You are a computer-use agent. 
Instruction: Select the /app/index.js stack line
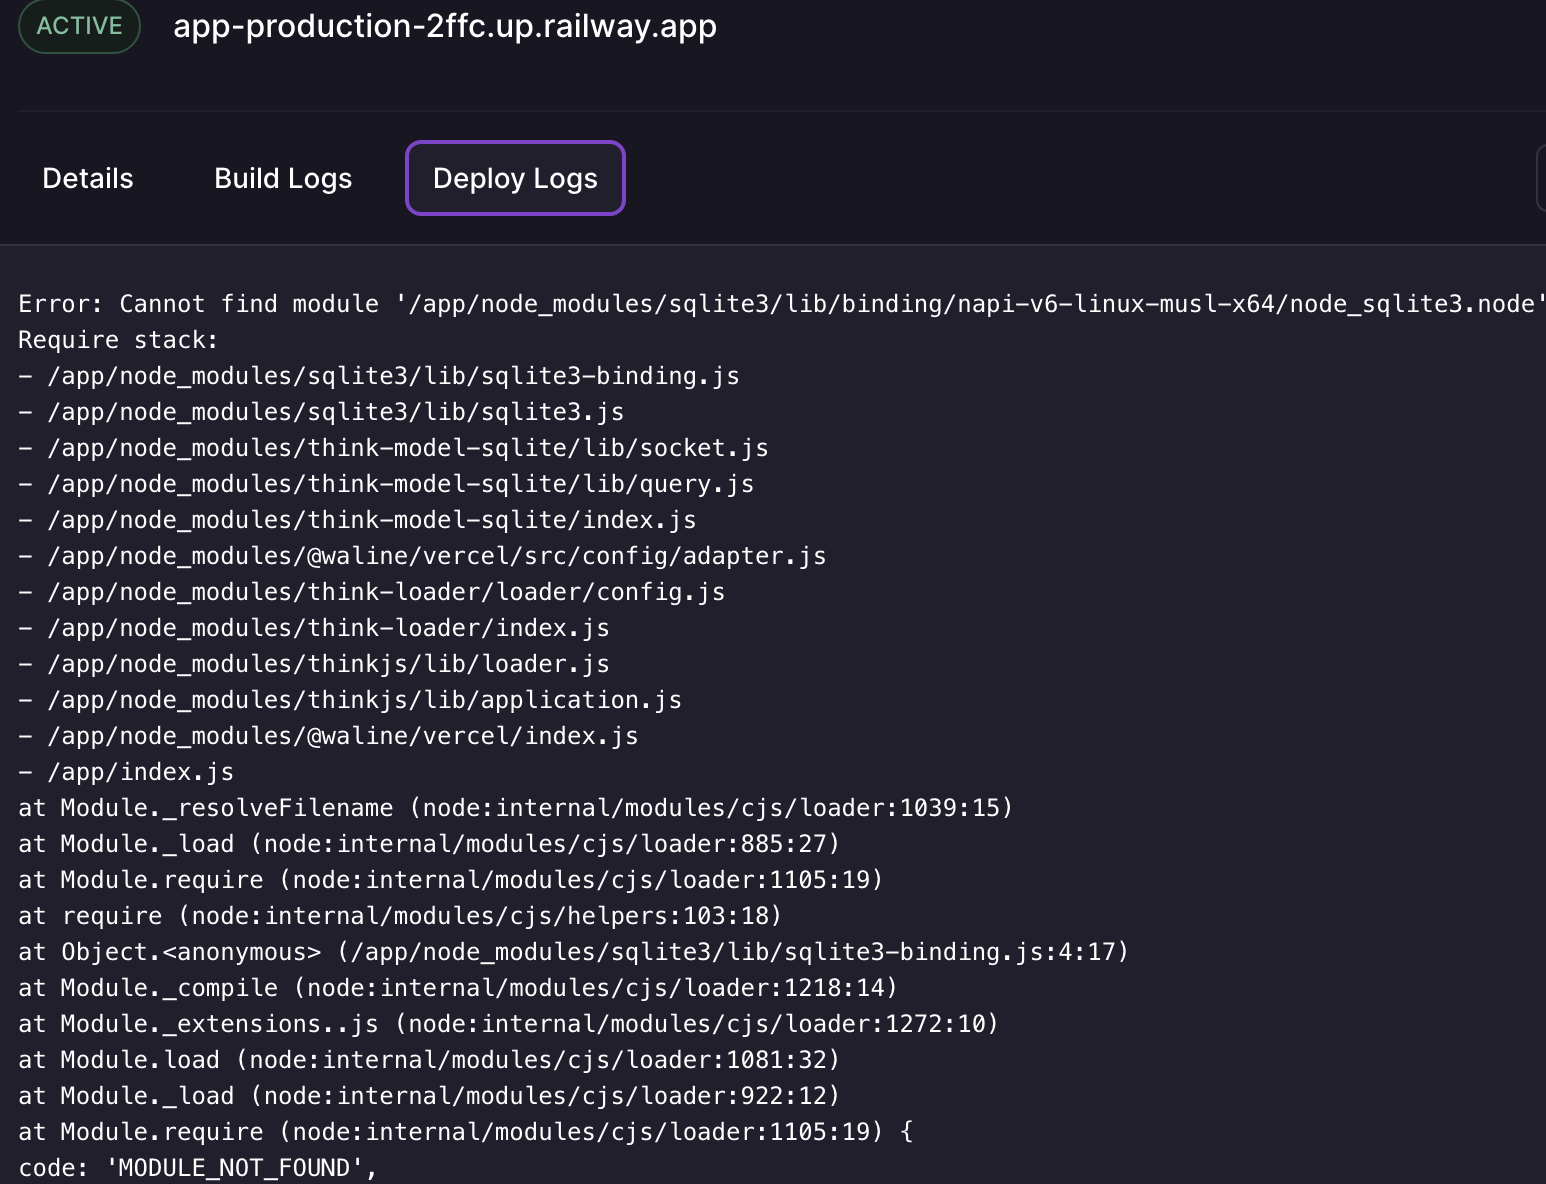point(126,771)
